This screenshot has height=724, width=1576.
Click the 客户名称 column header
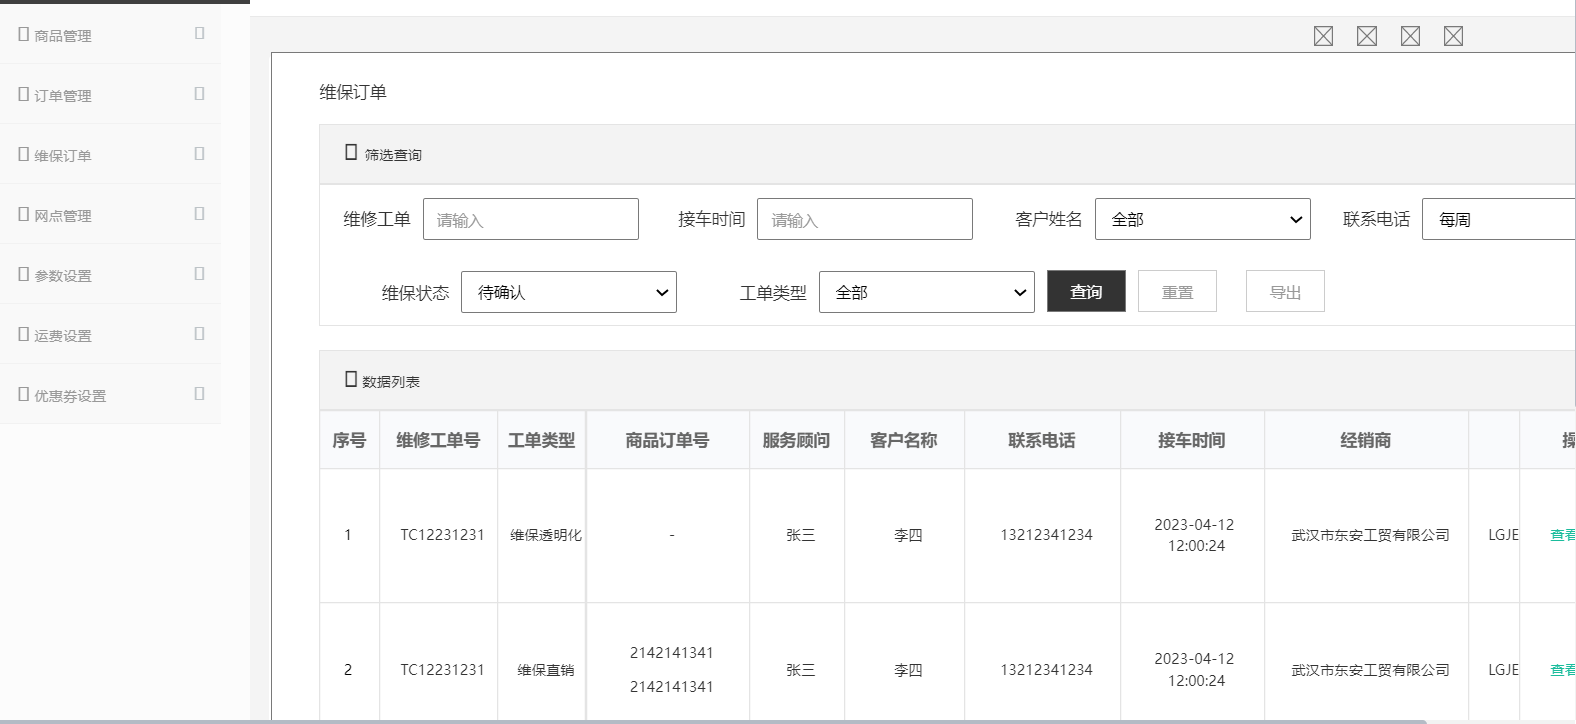coord(903,440)
